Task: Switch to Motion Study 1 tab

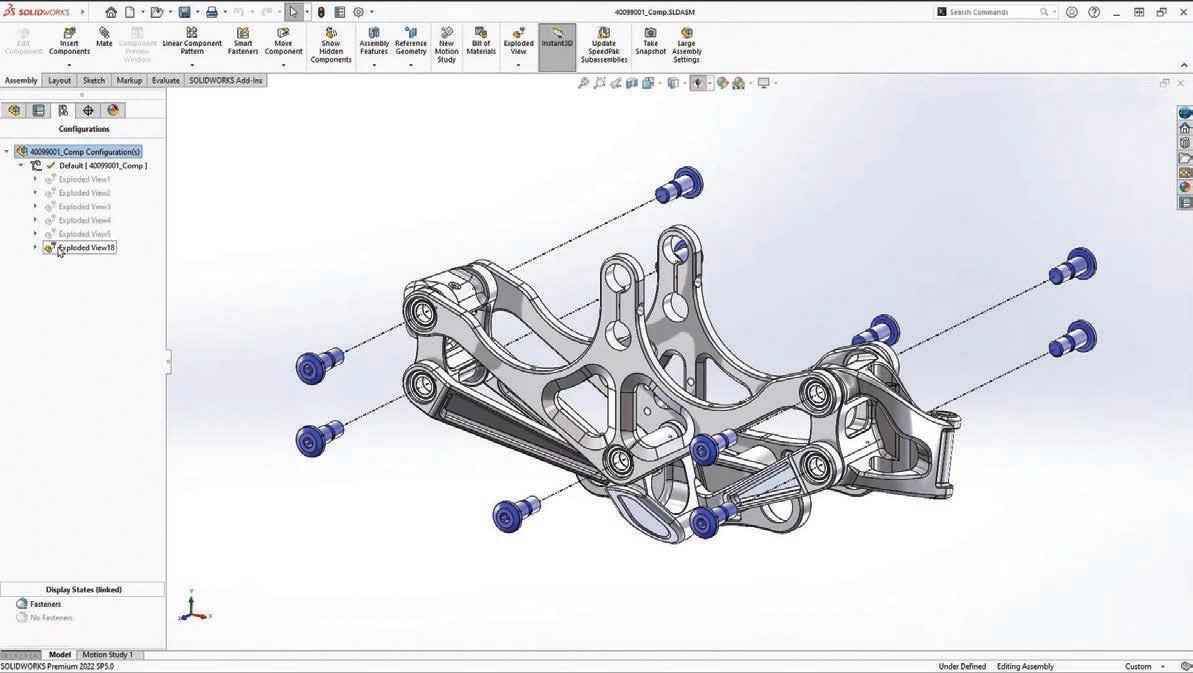Action: click(x=107, y=654)
